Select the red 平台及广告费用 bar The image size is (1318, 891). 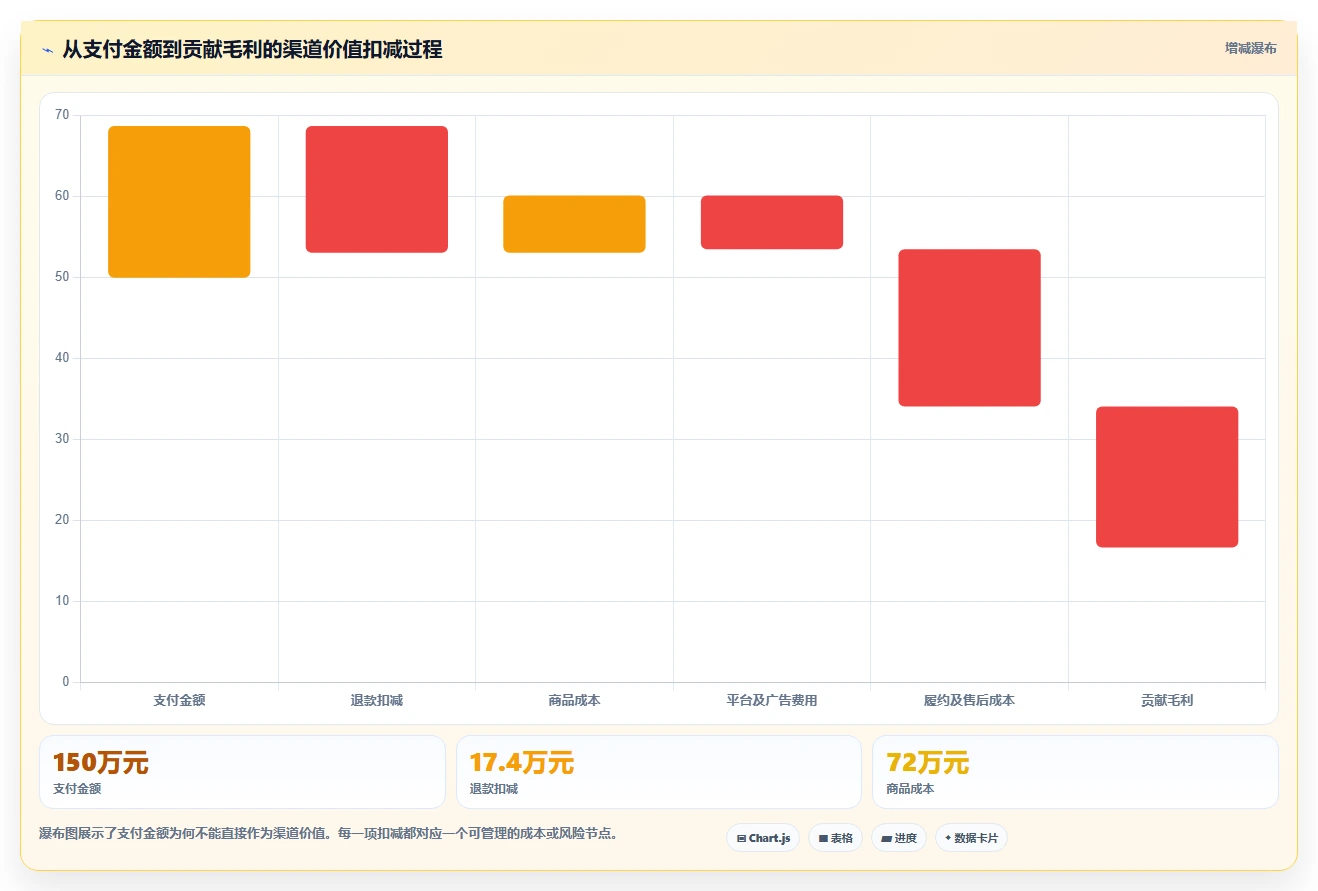click(x=772, y=222)
